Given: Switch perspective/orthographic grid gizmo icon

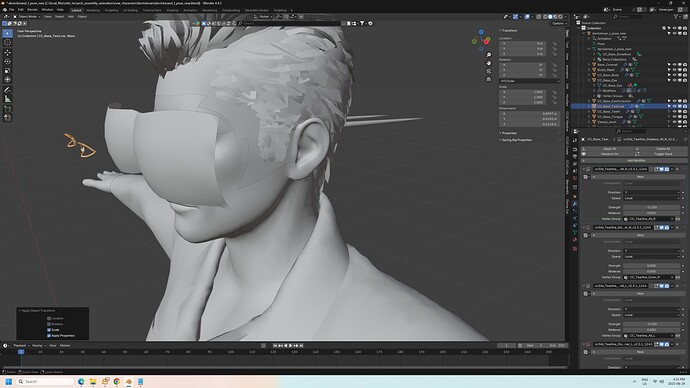Looking at the screenshot, I should pos(488,79).
